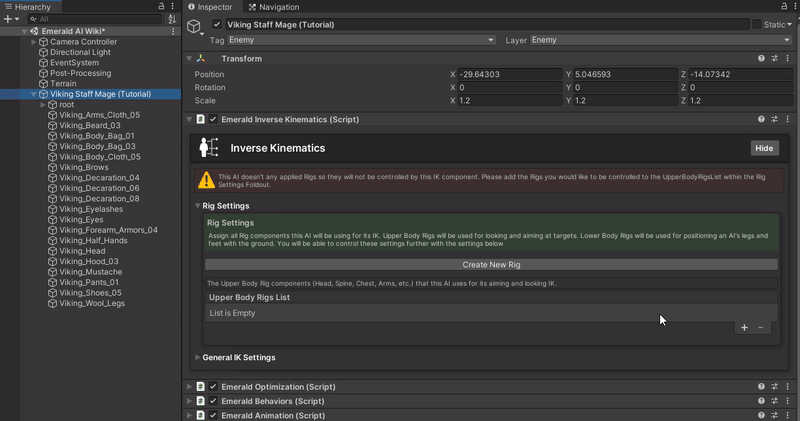
Task: Click Emerald Optimization script help icon
Action: (x=761, y=387)
